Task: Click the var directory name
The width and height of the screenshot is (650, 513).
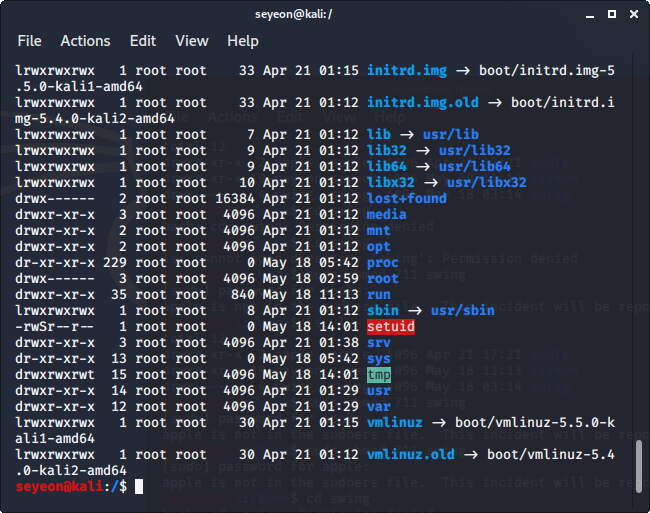Action: coord(378,407)
